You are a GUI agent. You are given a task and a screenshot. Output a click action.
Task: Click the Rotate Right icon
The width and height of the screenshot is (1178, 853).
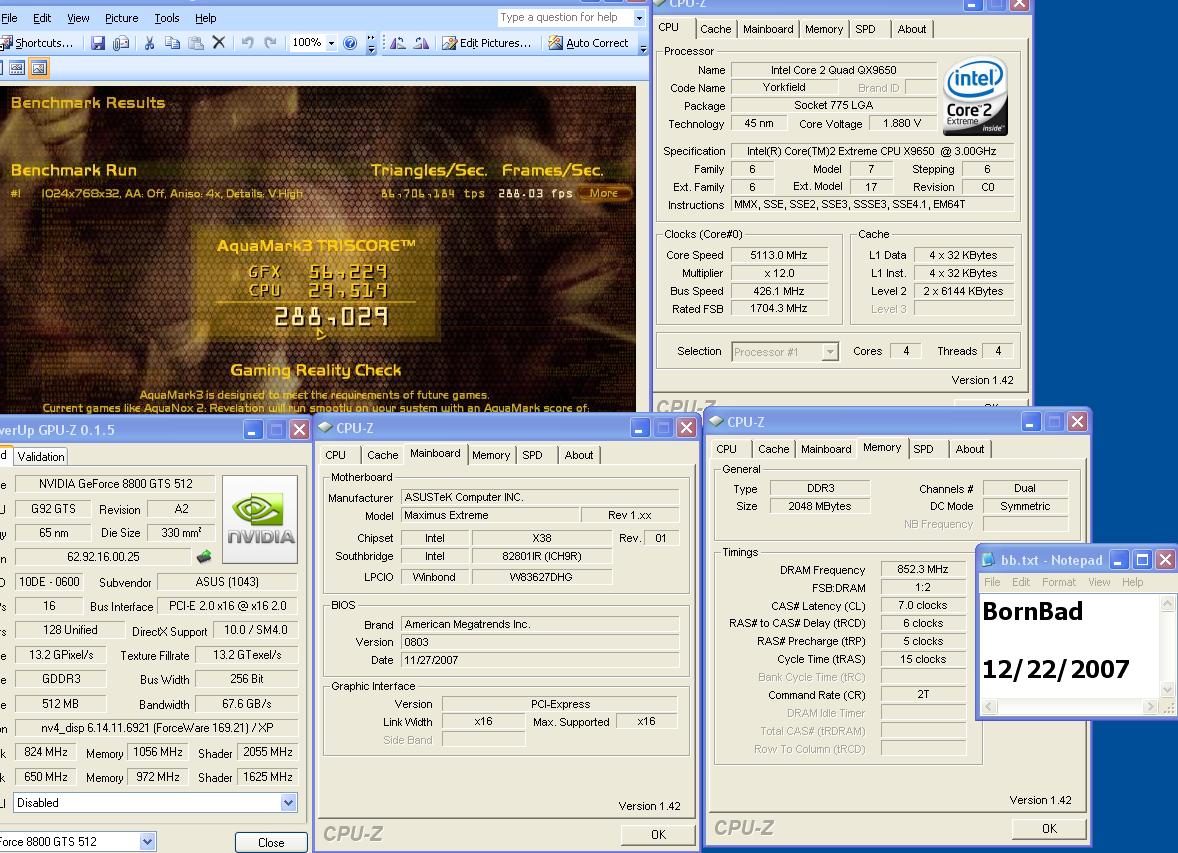pos(421,43)
